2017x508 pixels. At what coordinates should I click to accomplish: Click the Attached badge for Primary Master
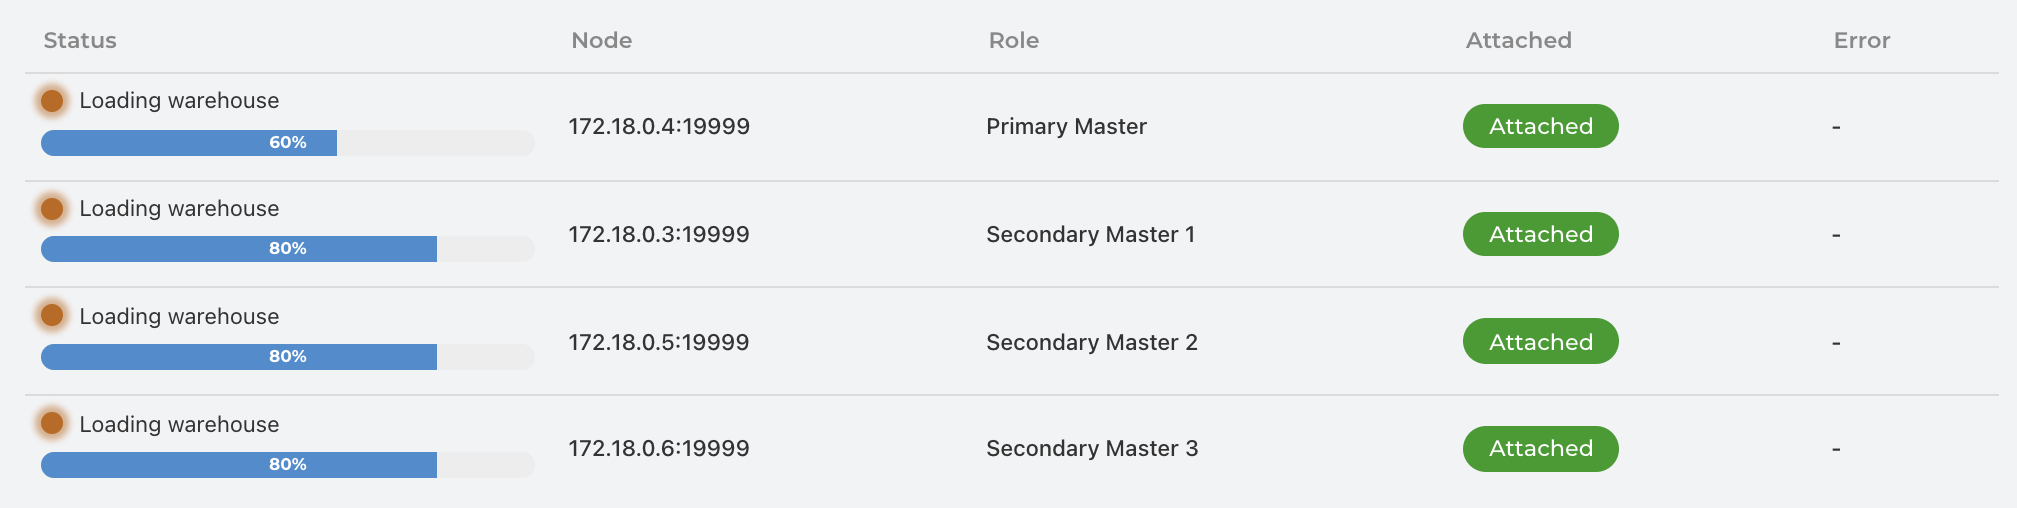pos(1541,126)
